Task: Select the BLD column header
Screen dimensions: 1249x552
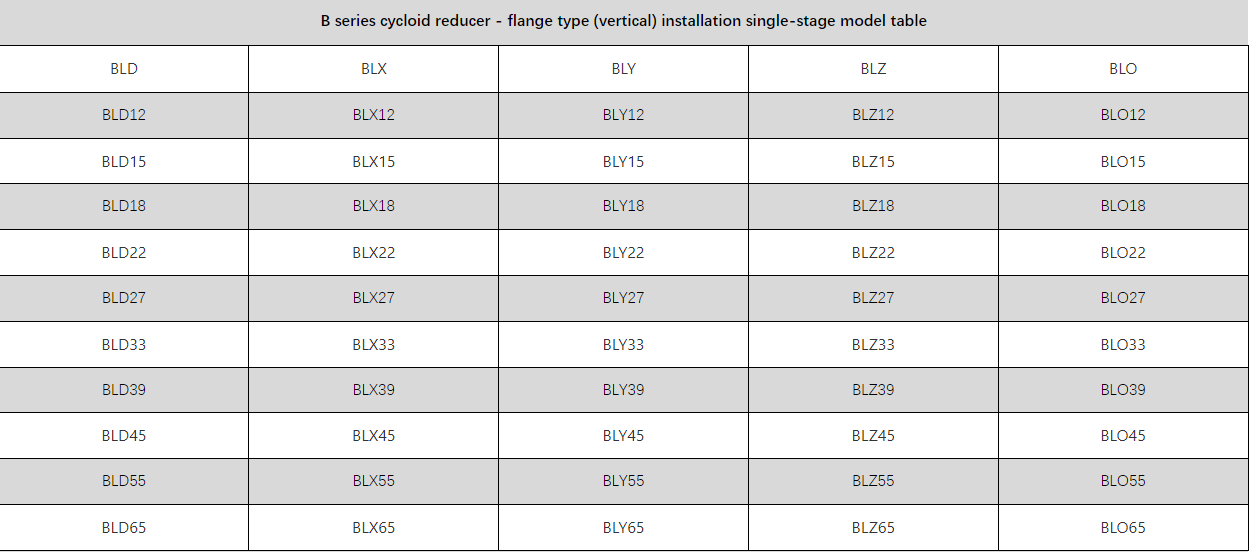Action: [x=124, y=69]
